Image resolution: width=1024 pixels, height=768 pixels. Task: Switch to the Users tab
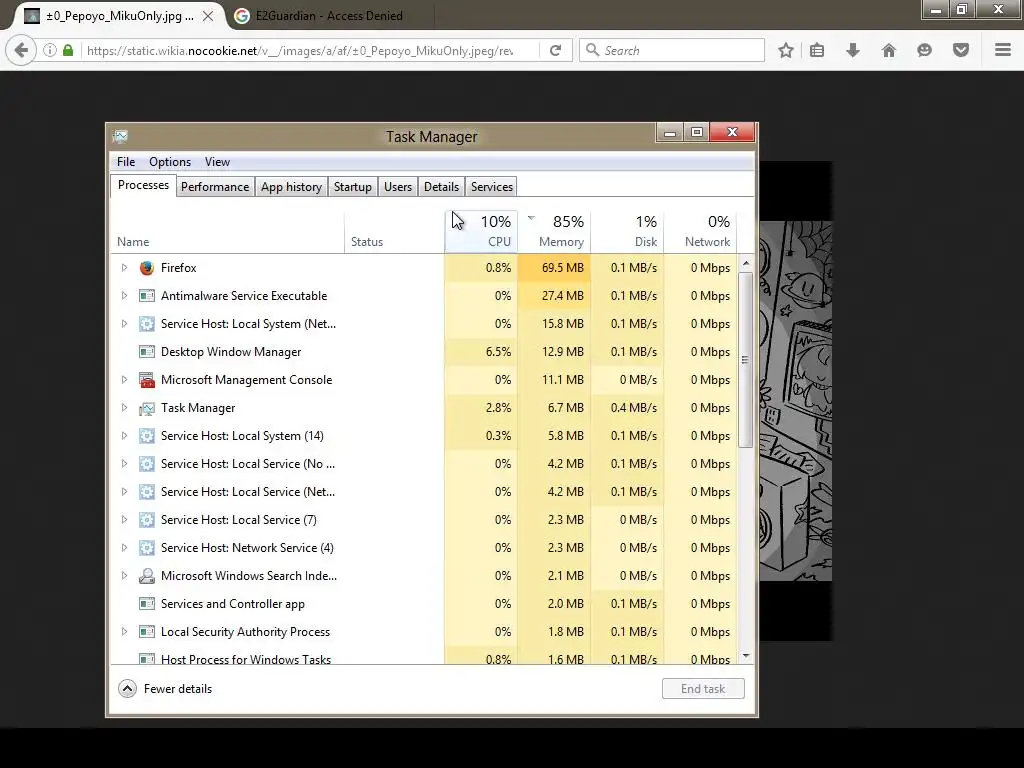pyautogui.click(x=398, y=187)
